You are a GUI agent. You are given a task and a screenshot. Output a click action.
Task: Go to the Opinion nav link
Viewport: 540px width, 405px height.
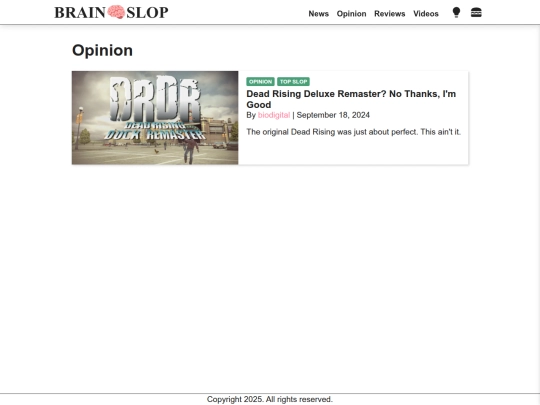point(351,14)
